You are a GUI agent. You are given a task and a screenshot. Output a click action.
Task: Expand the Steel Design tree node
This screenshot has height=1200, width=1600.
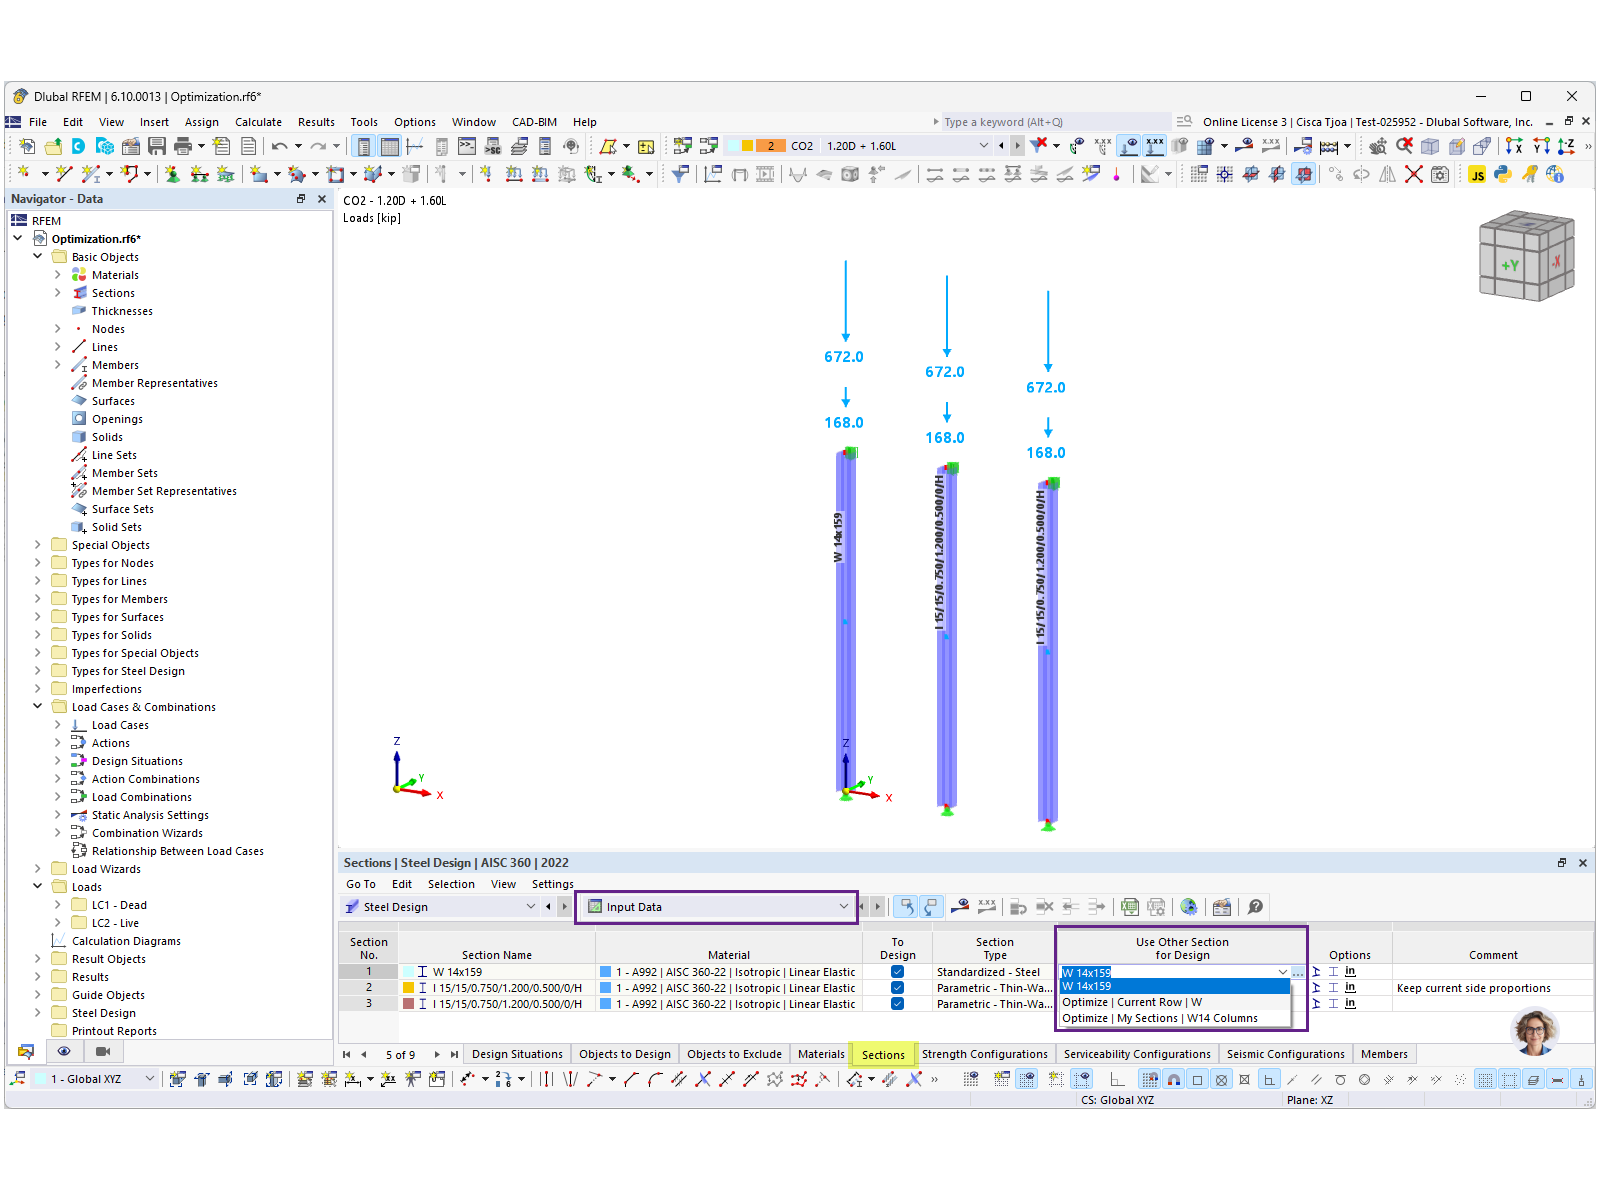coord(38,1013)
